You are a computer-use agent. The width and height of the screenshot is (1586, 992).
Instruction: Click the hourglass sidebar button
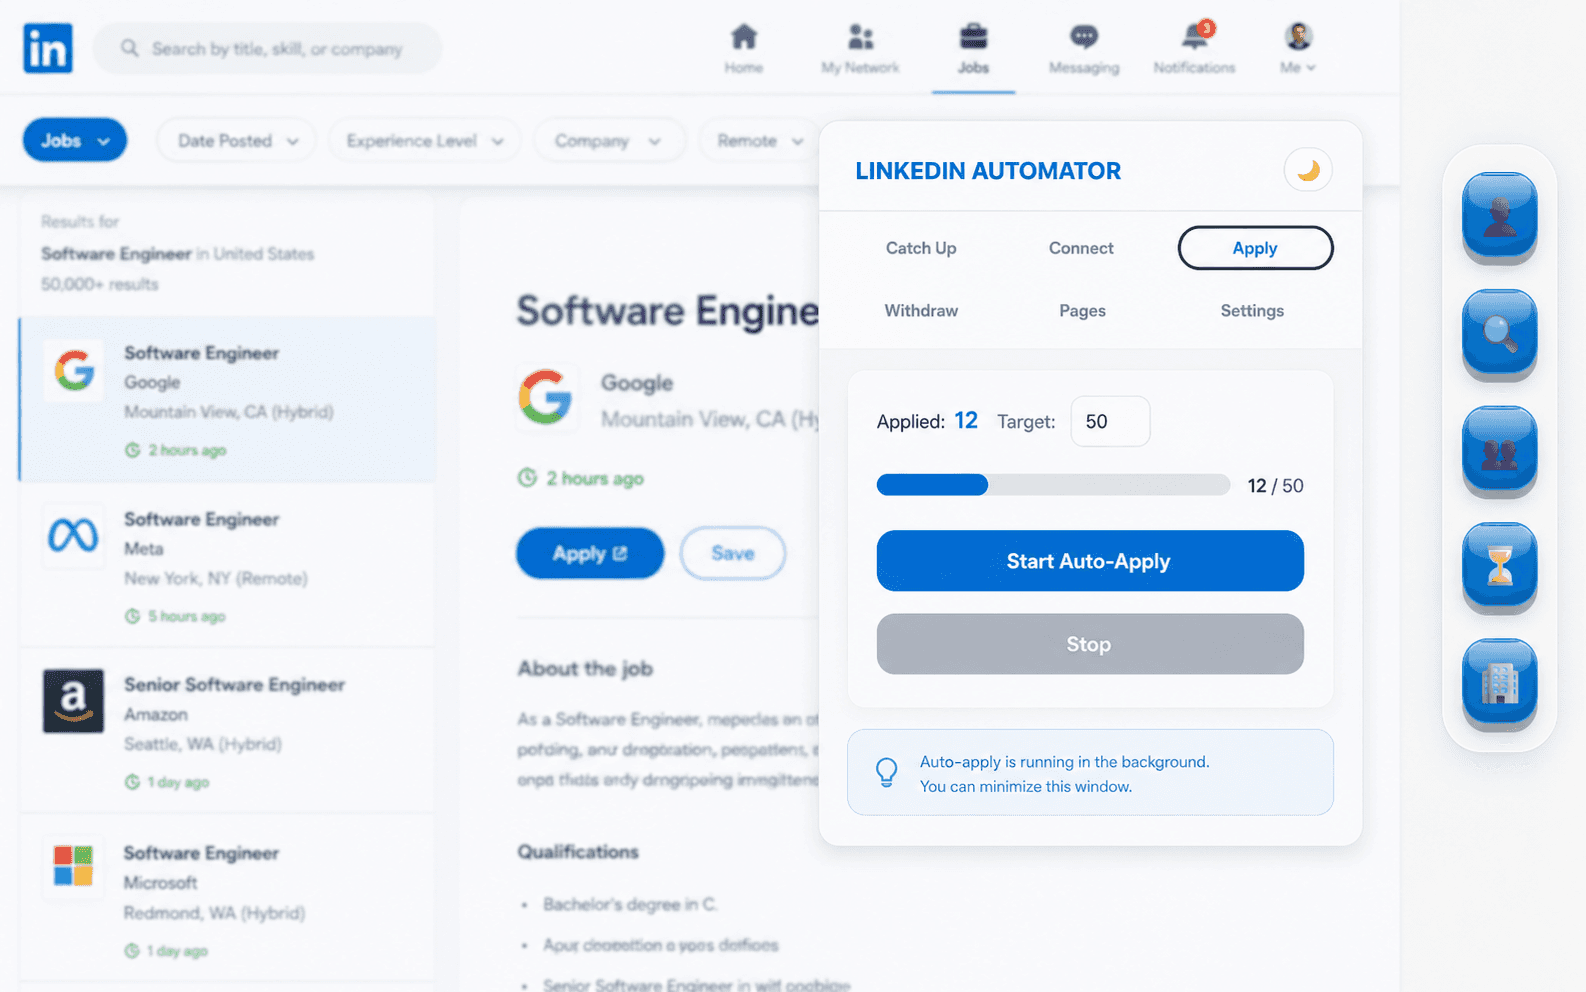(x=1499, y=566)
